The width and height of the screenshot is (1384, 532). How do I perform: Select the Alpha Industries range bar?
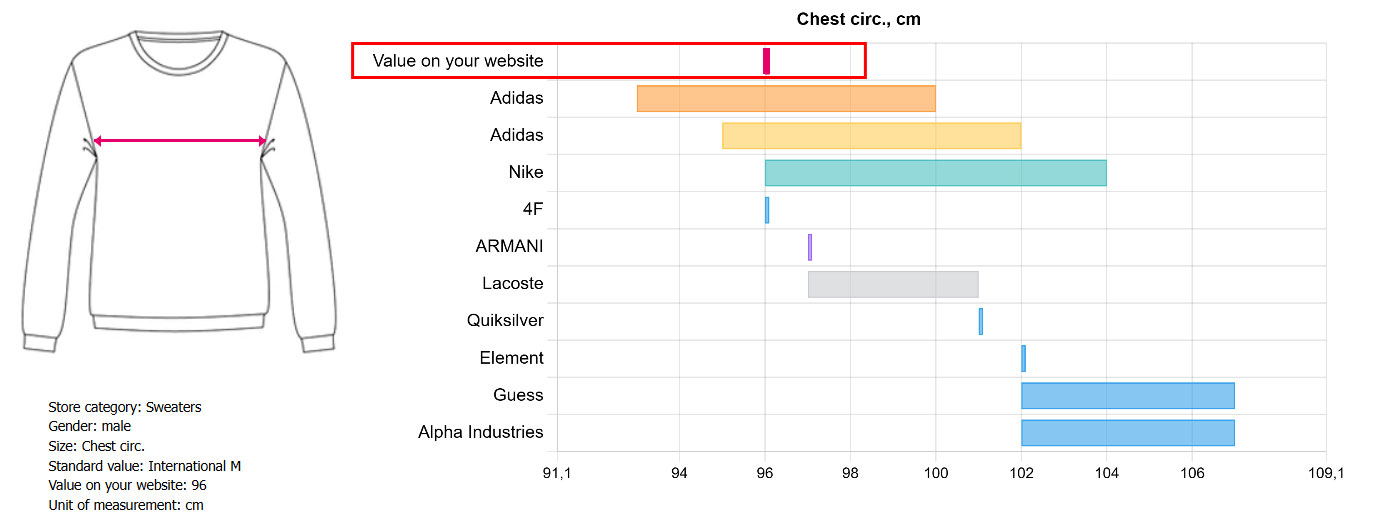click(1128, 432)
